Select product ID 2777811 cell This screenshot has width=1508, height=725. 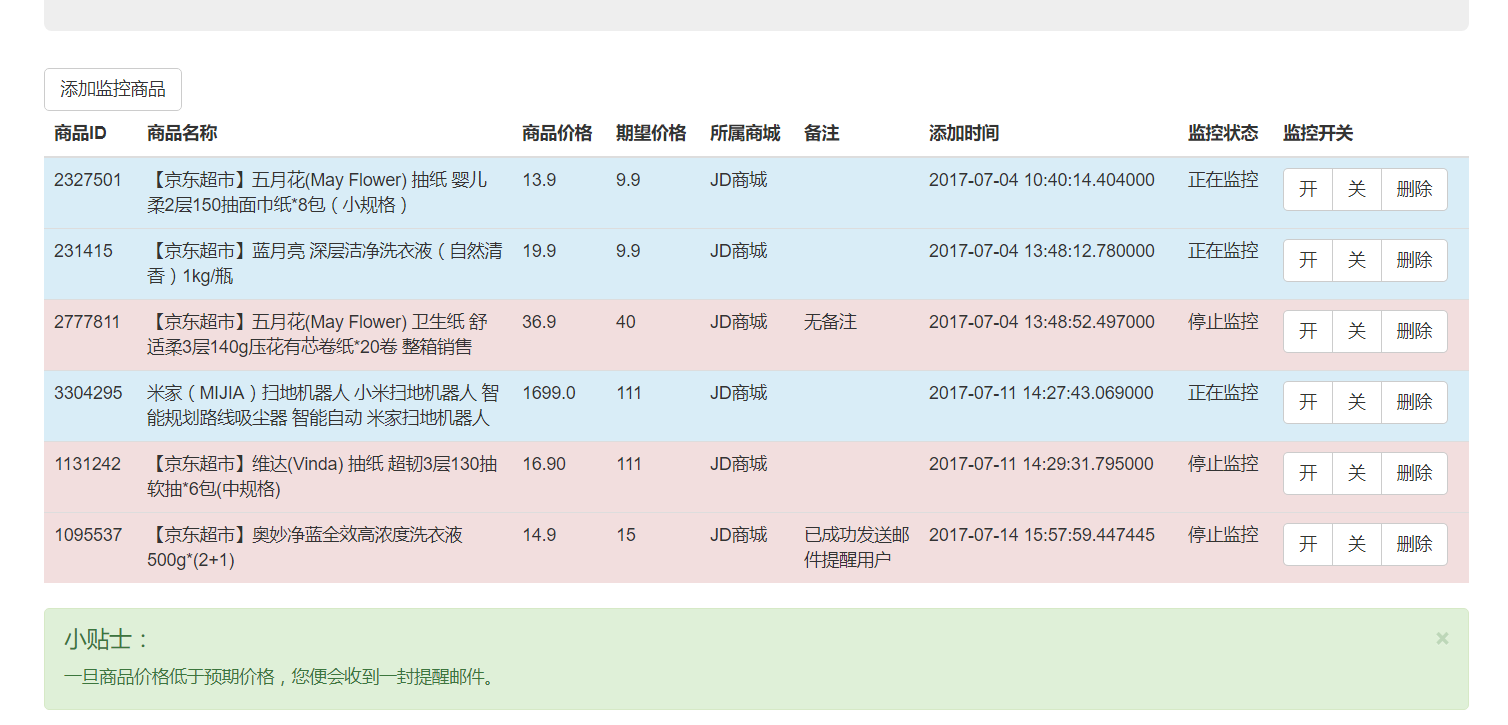tap(87, 322)
